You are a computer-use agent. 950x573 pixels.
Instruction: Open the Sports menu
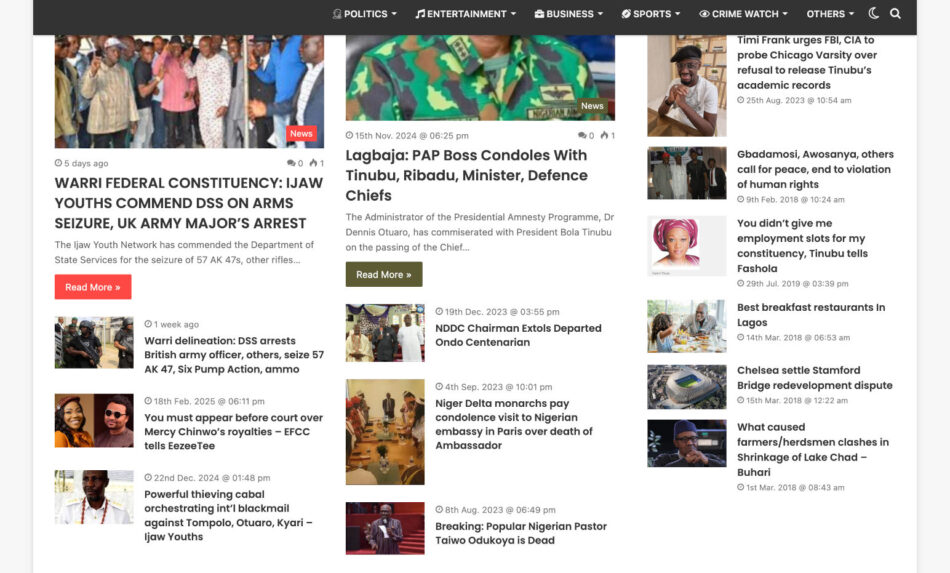(x=650, y=14)
